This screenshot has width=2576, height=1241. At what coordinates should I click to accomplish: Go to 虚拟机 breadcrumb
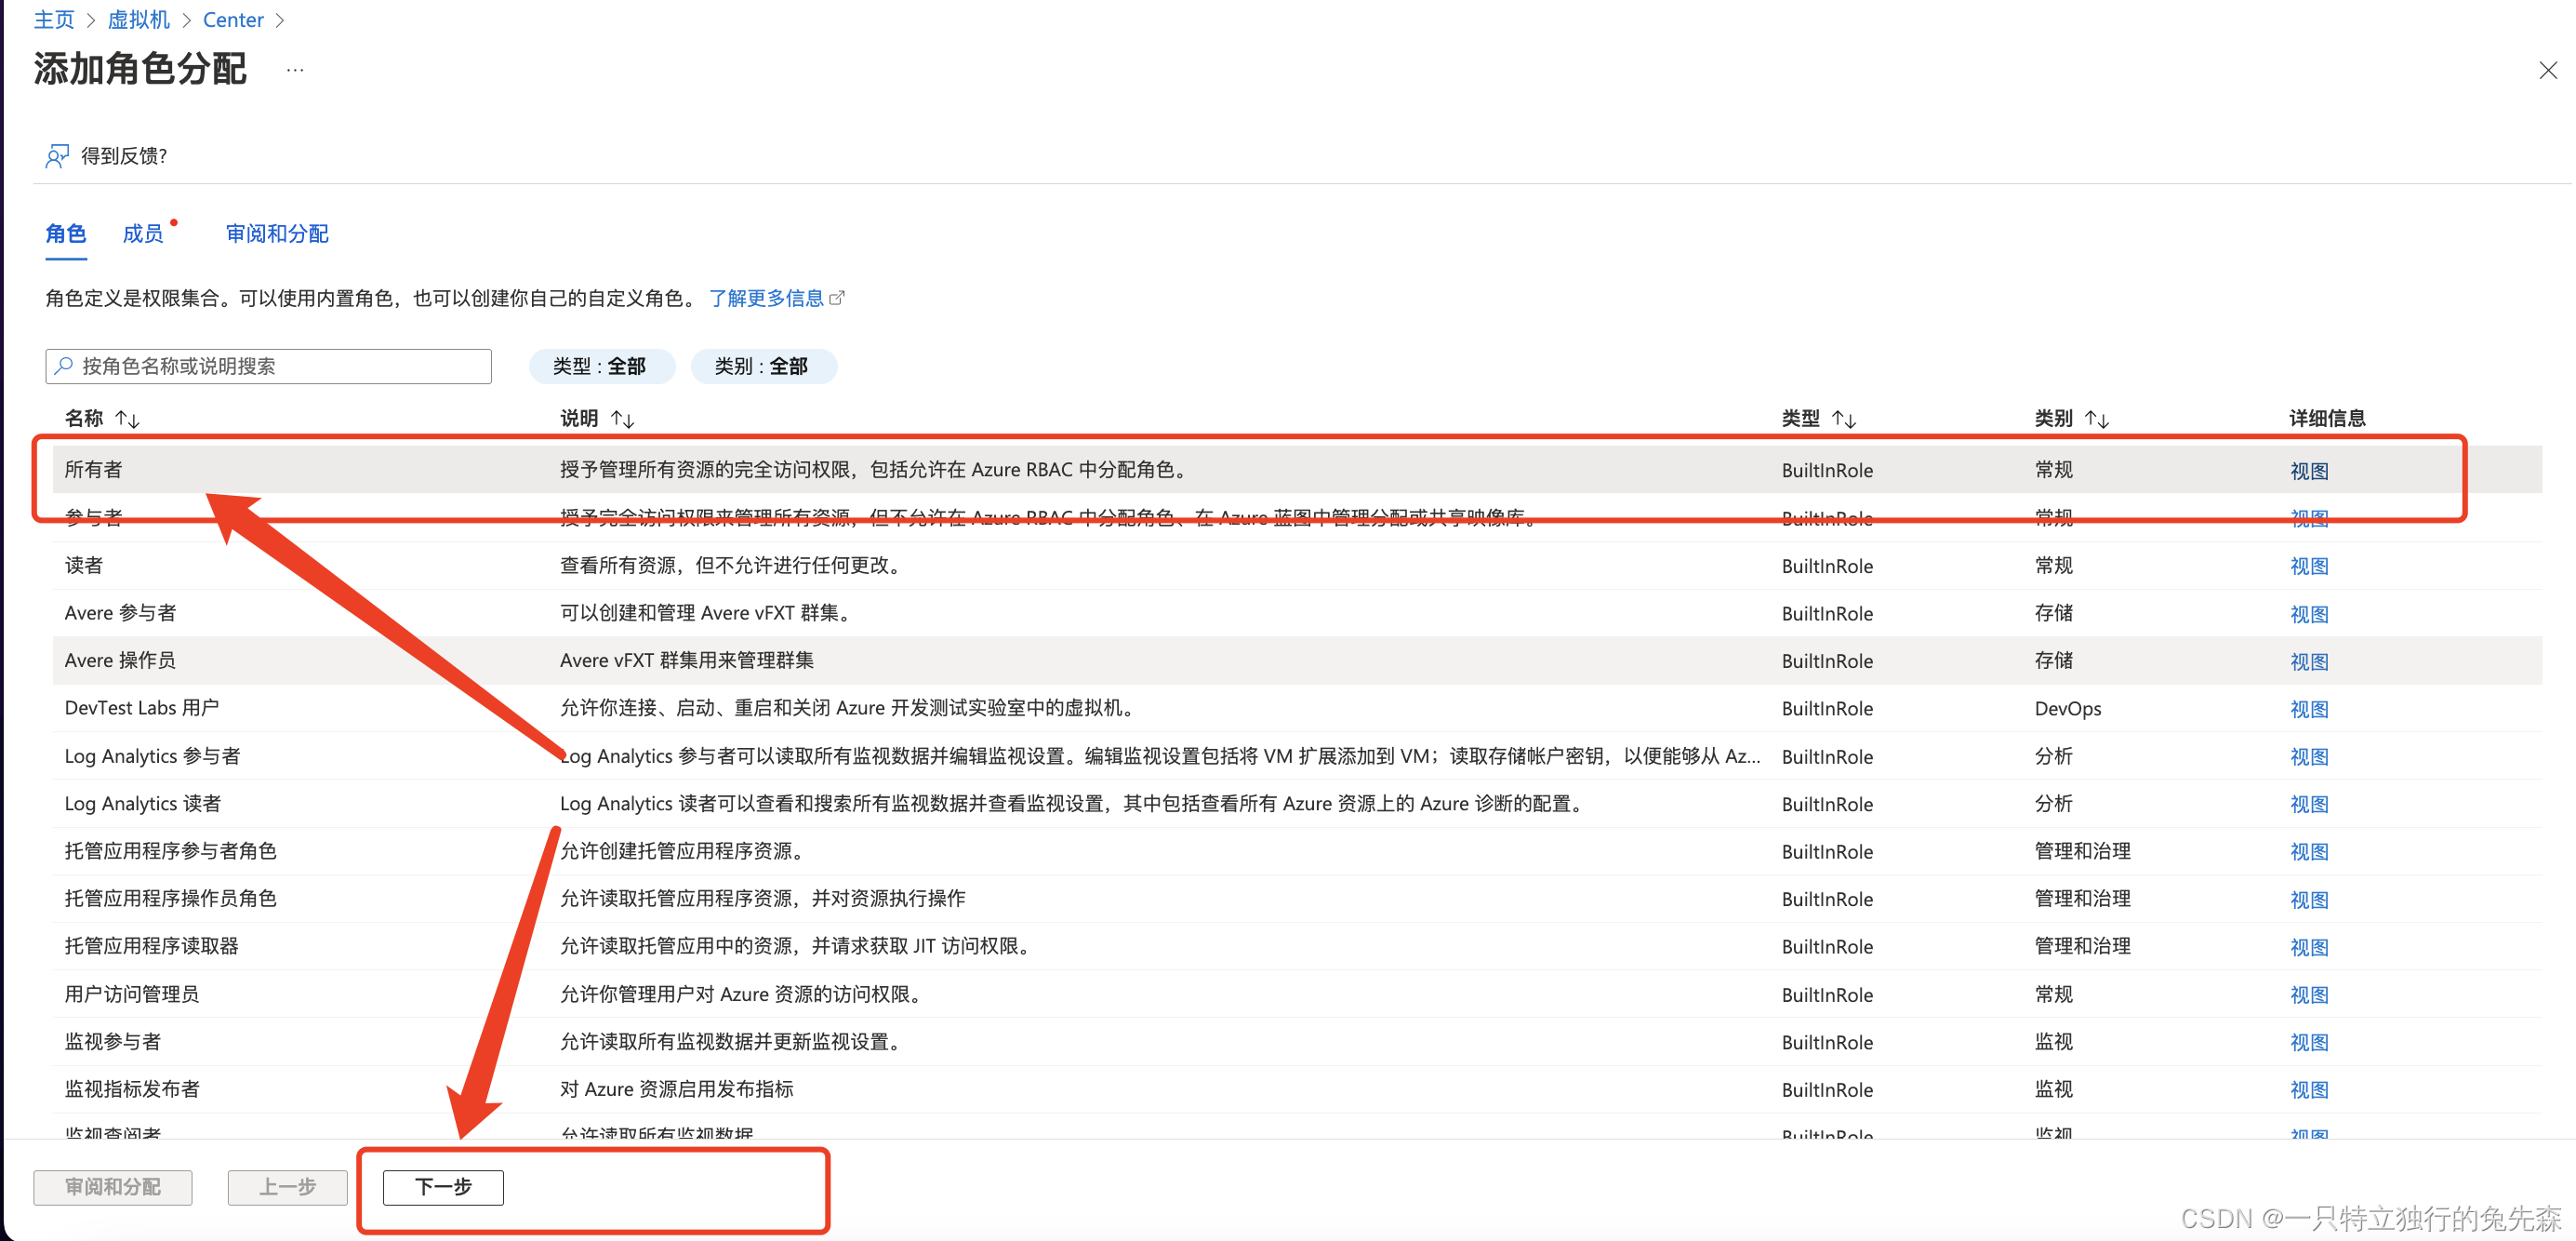pos(139,20)
